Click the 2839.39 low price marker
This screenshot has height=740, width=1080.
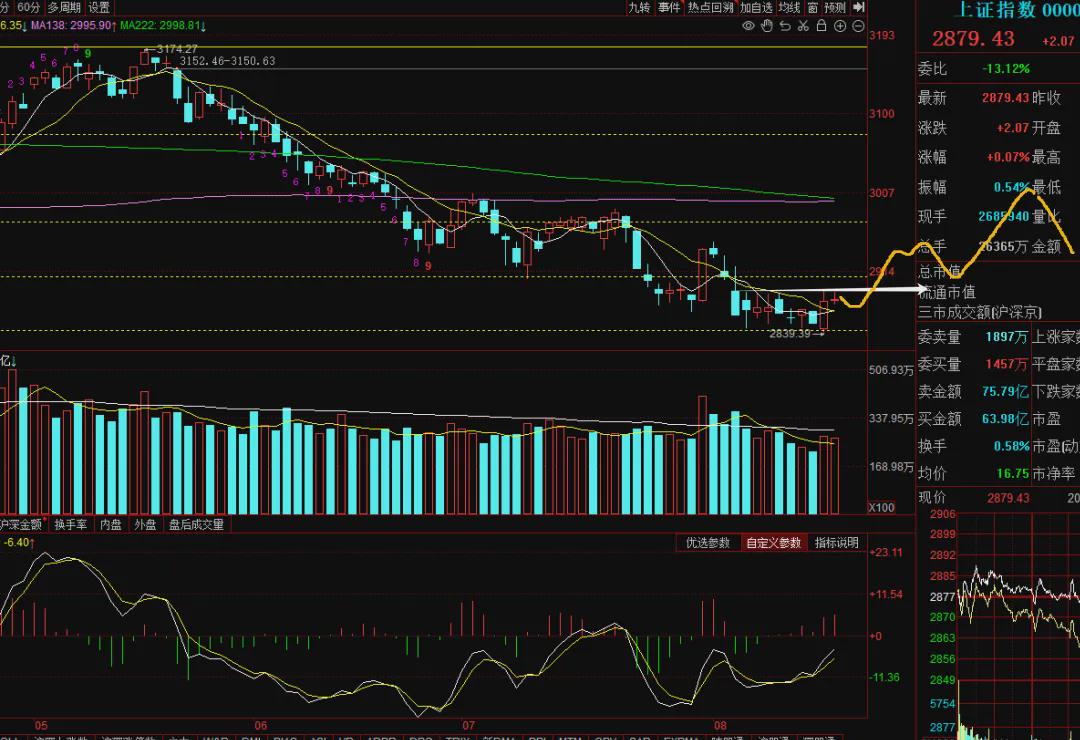coord(790,333)
